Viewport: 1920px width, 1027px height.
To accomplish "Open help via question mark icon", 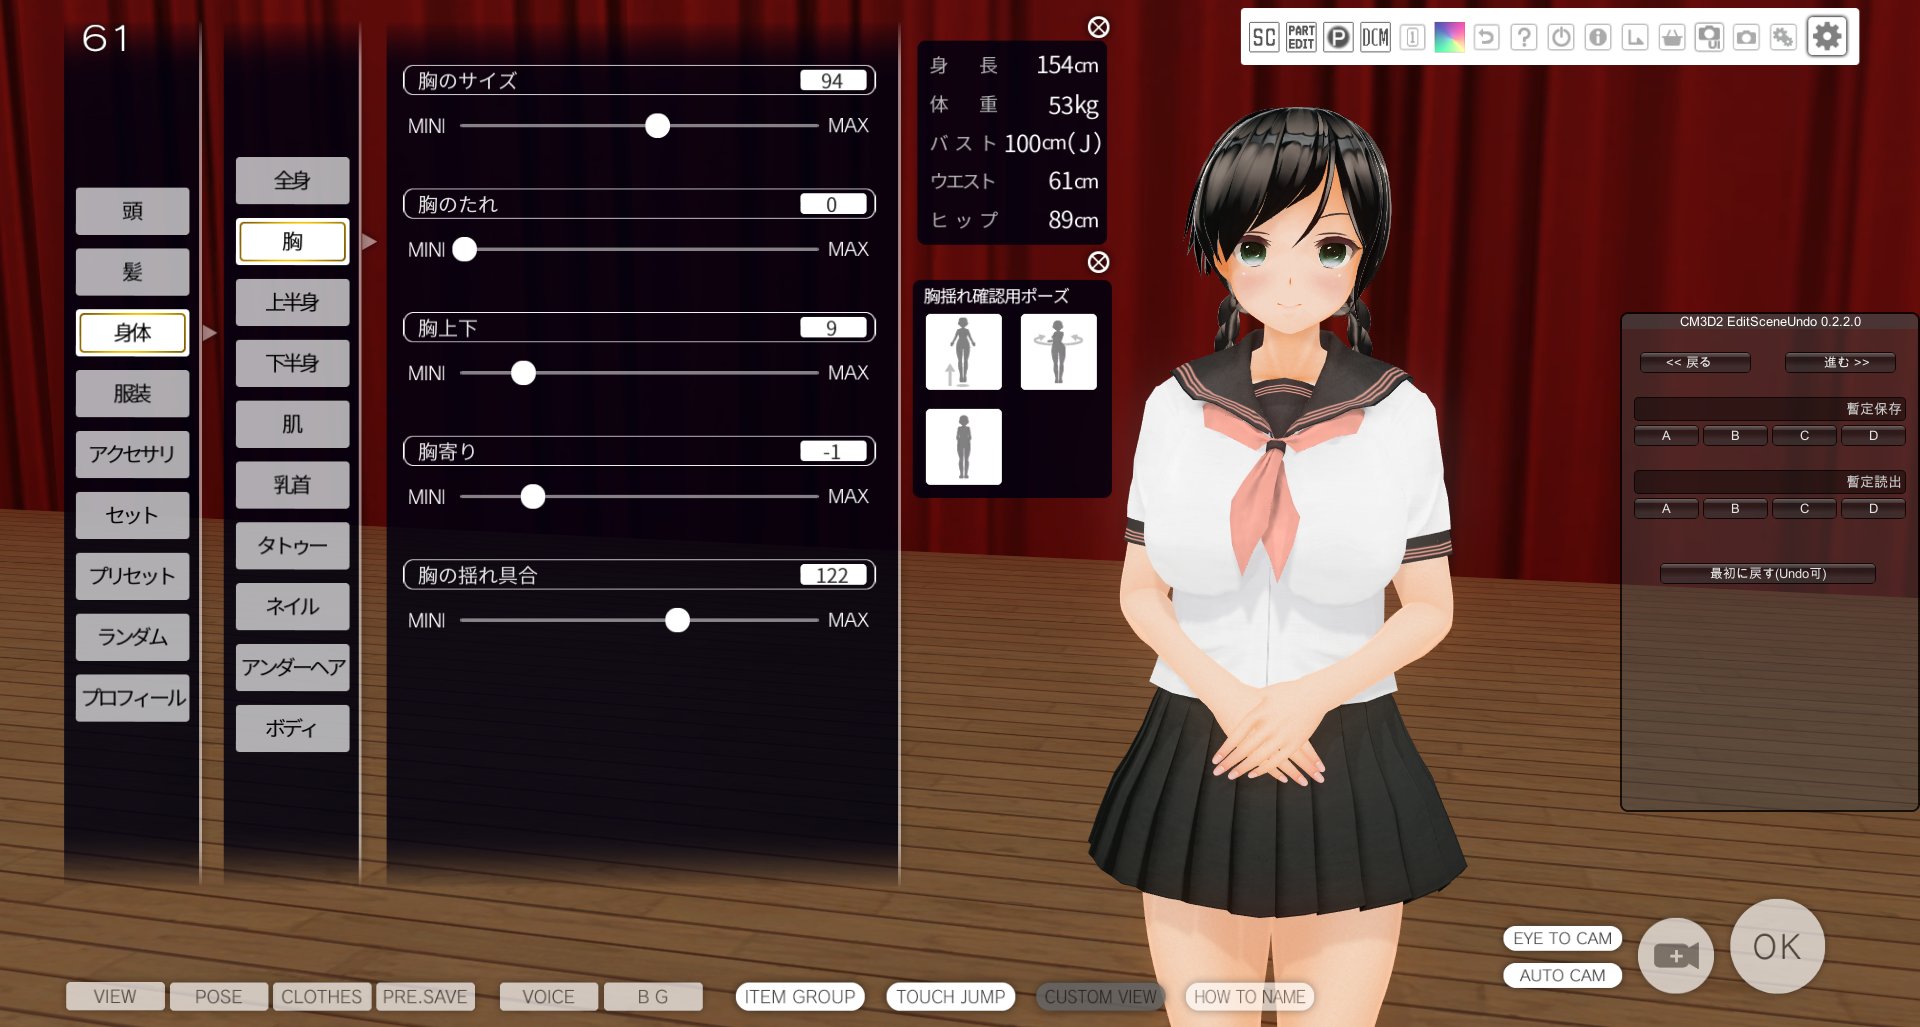I will [1523, 38].
